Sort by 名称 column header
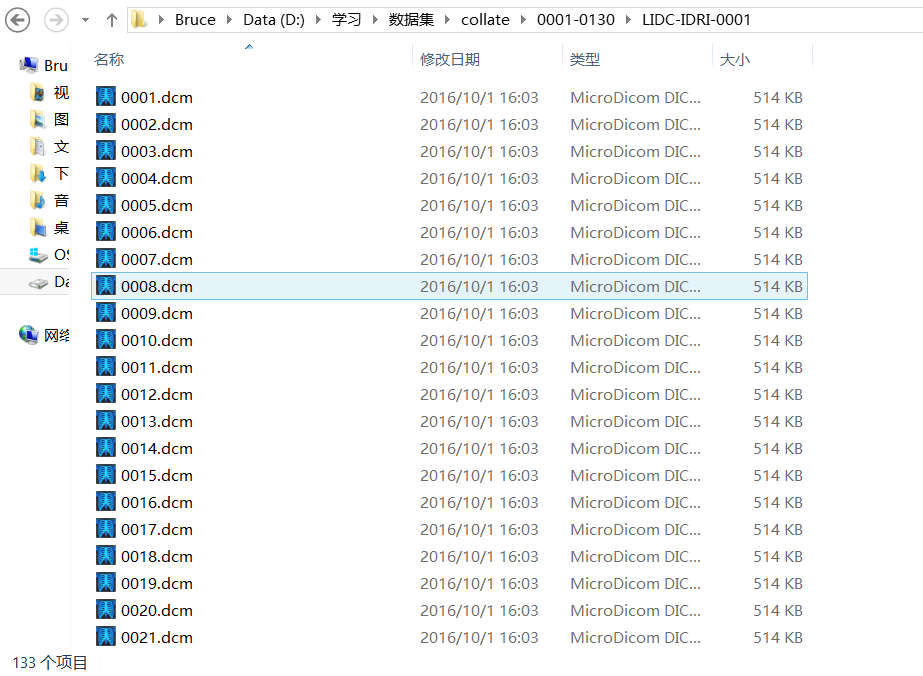Viewport: 923px width, 676px height. pyautogui.click(x=109, y=59)
